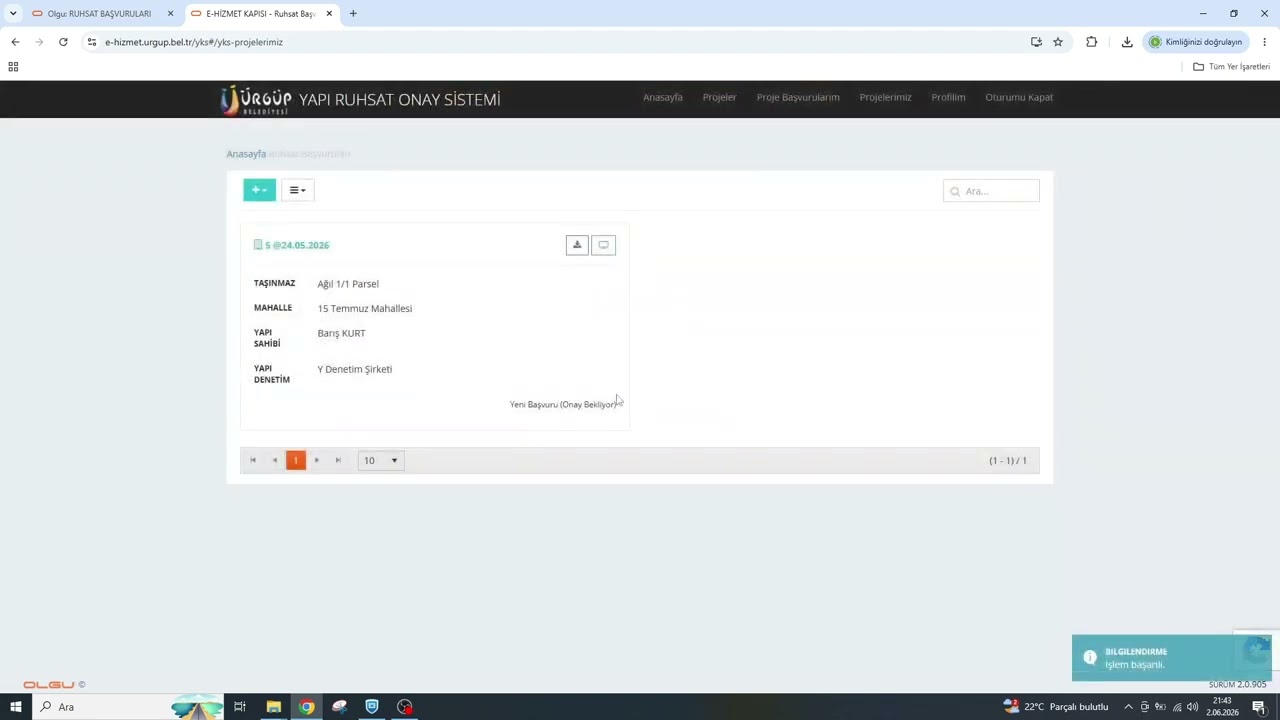Show hidden system tray icons
Screen dimensions: 1280x720
(1128, 707)
